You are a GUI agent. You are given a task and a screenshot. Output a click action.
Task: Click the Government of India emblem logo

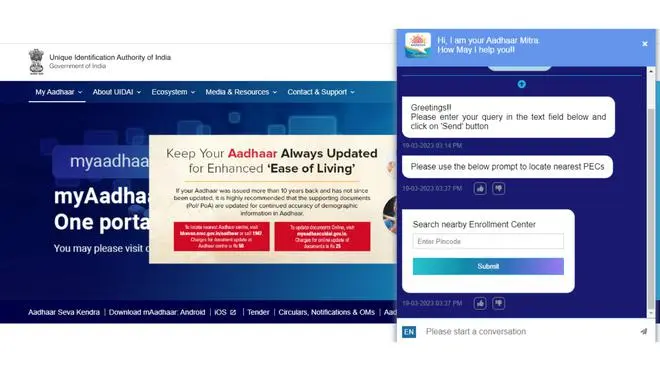[36, 61]
